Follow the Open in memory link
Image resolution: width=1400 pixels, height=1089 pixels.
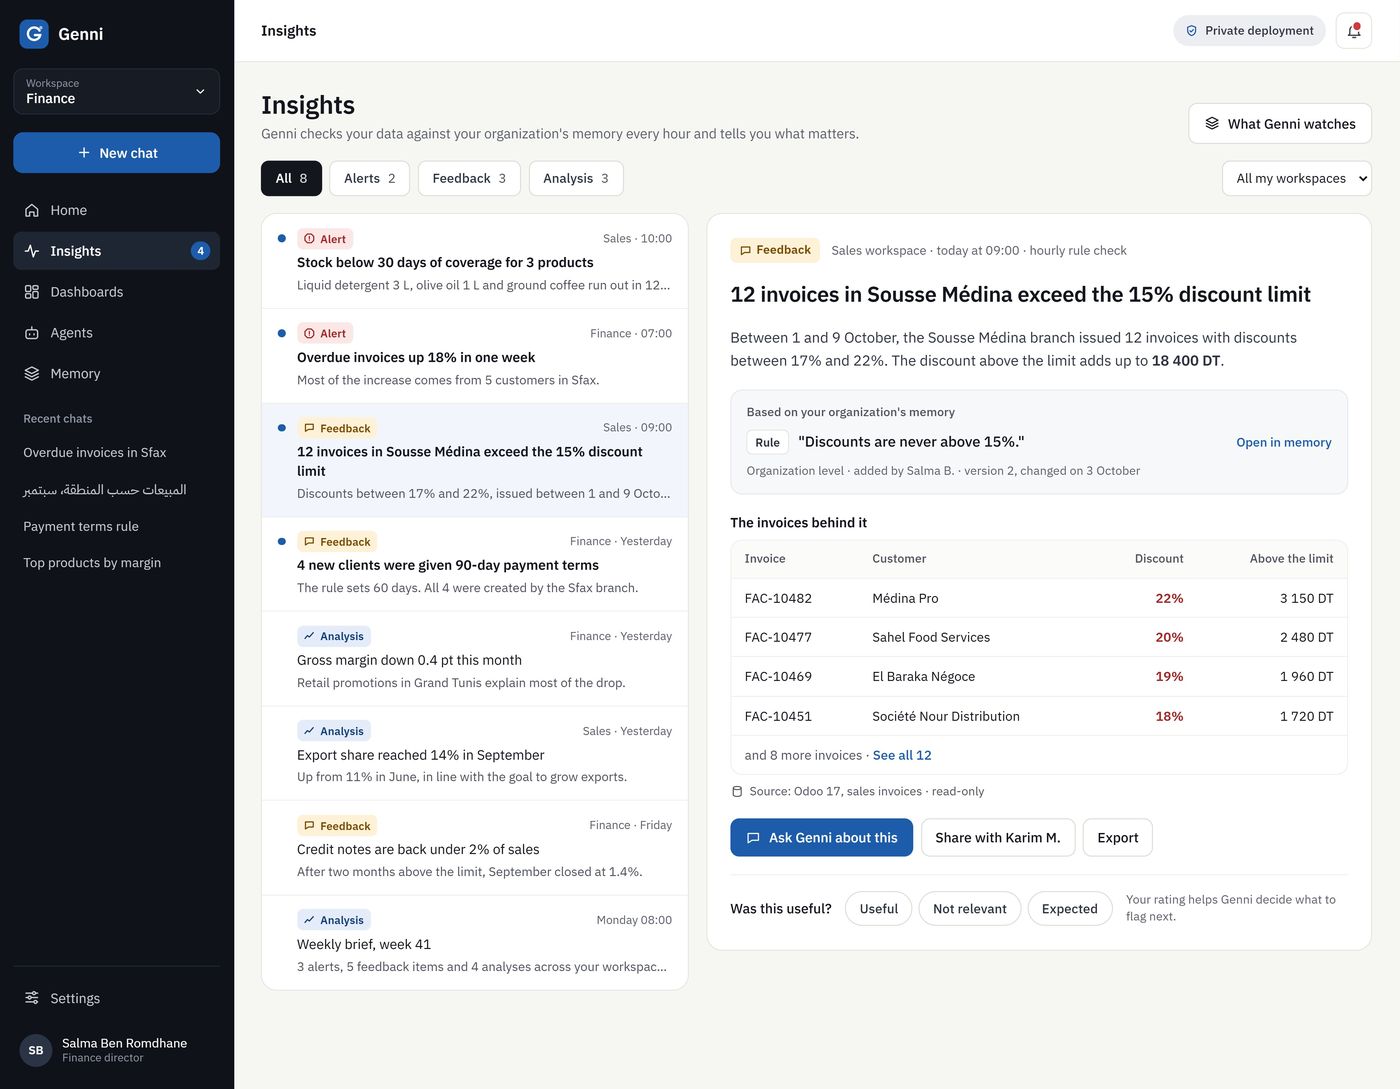(1284, 442)
